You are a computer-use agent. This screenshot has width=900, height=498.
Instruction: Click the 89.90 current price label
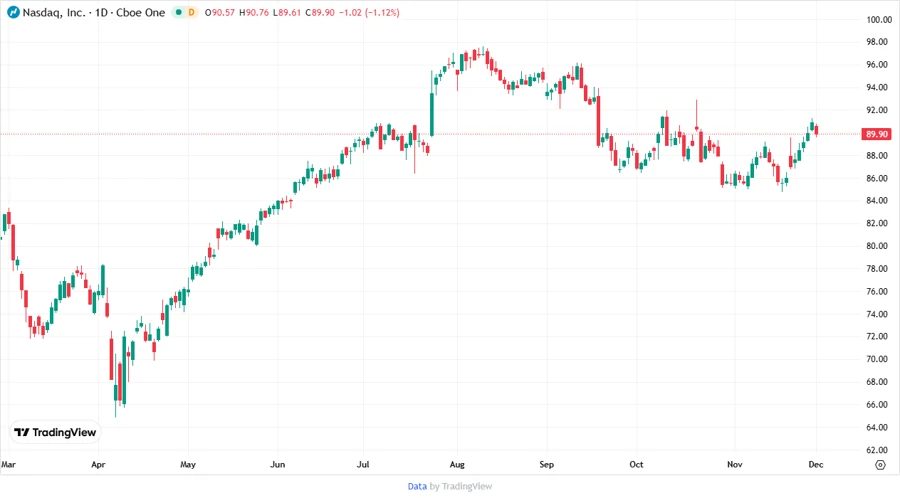pos(876,134)
